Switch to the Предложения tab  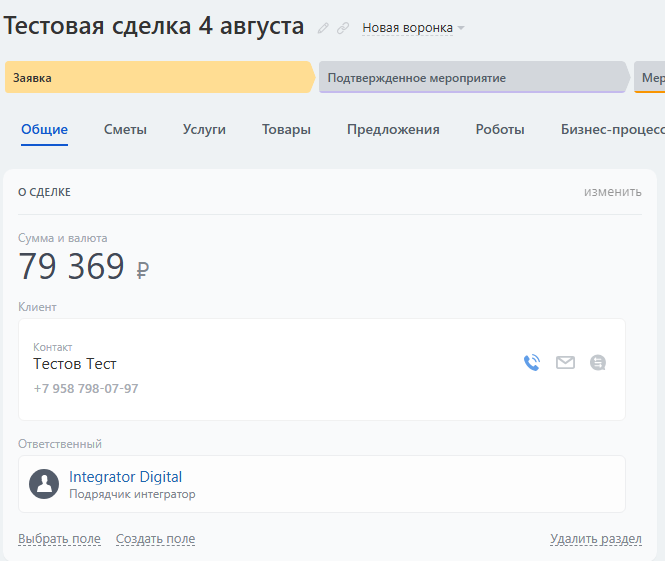point(393,129)
